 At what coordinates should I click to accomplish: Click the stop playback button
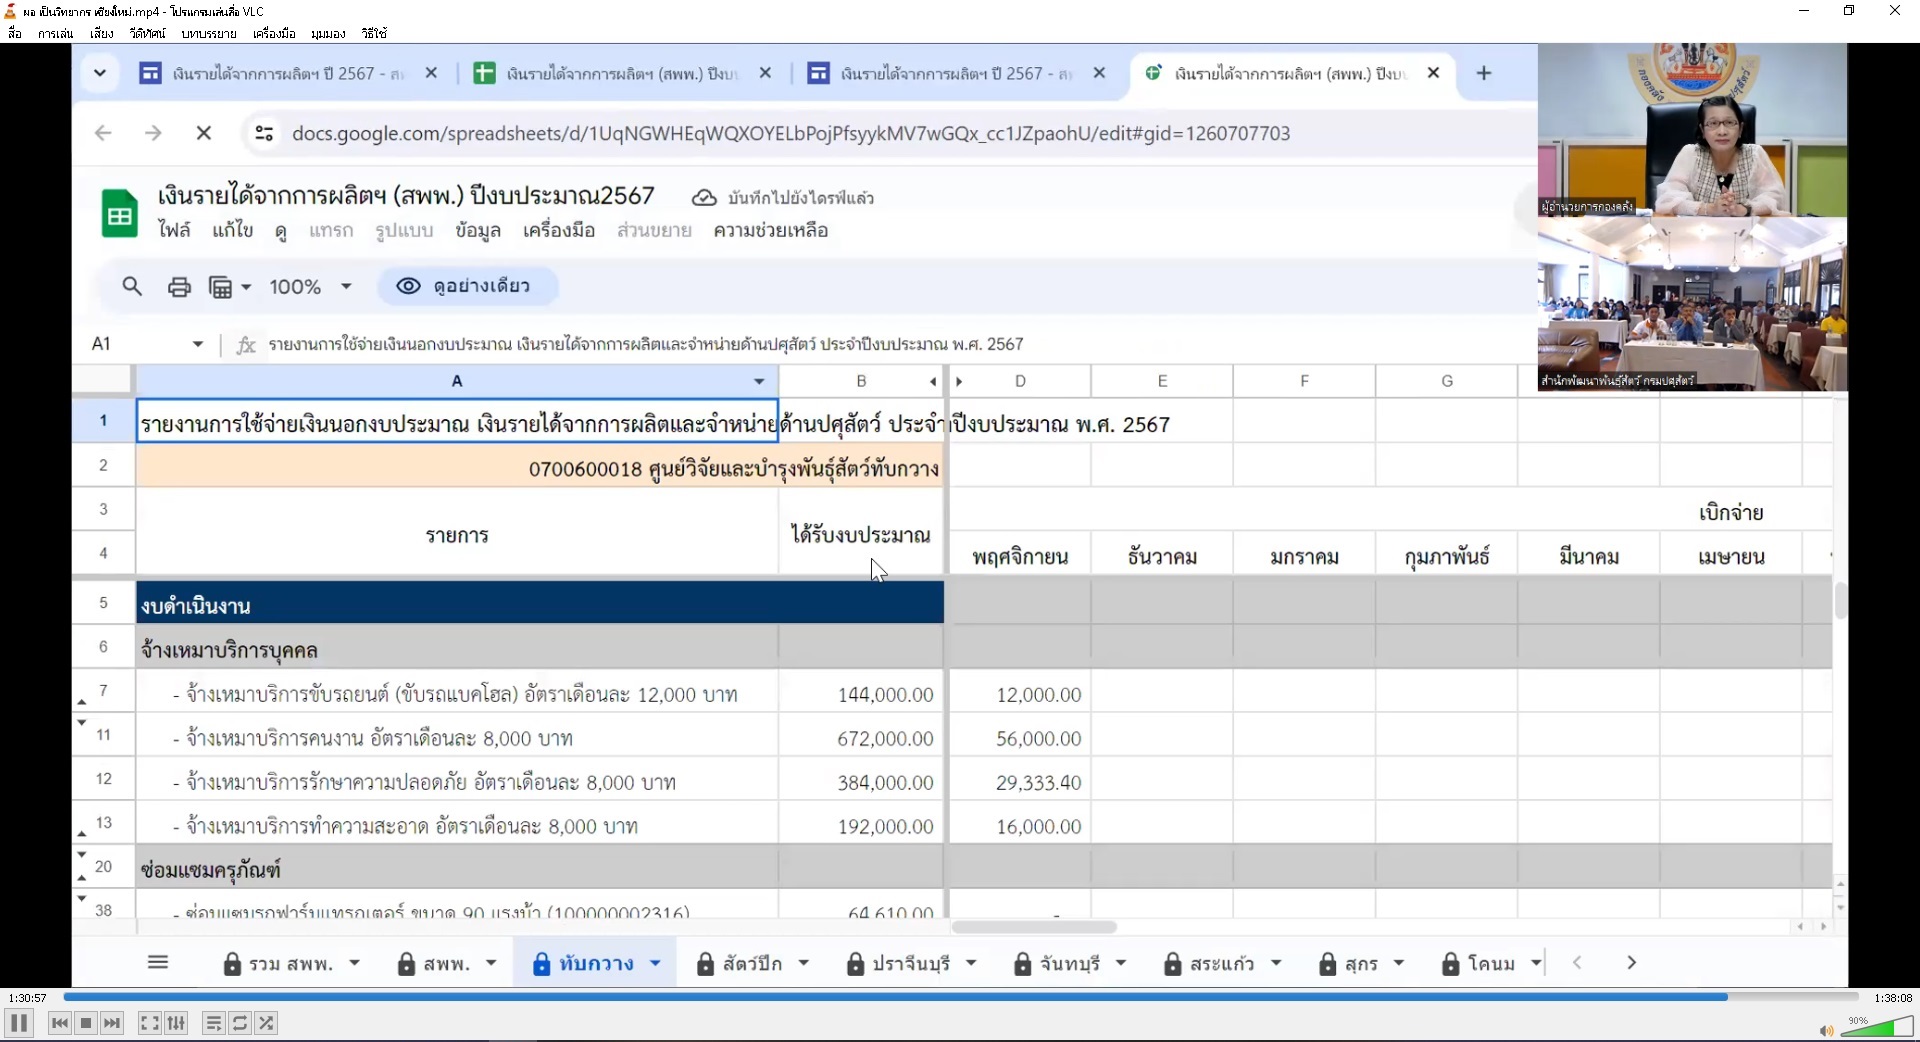pyautogui.click(x=86, y=1023)
